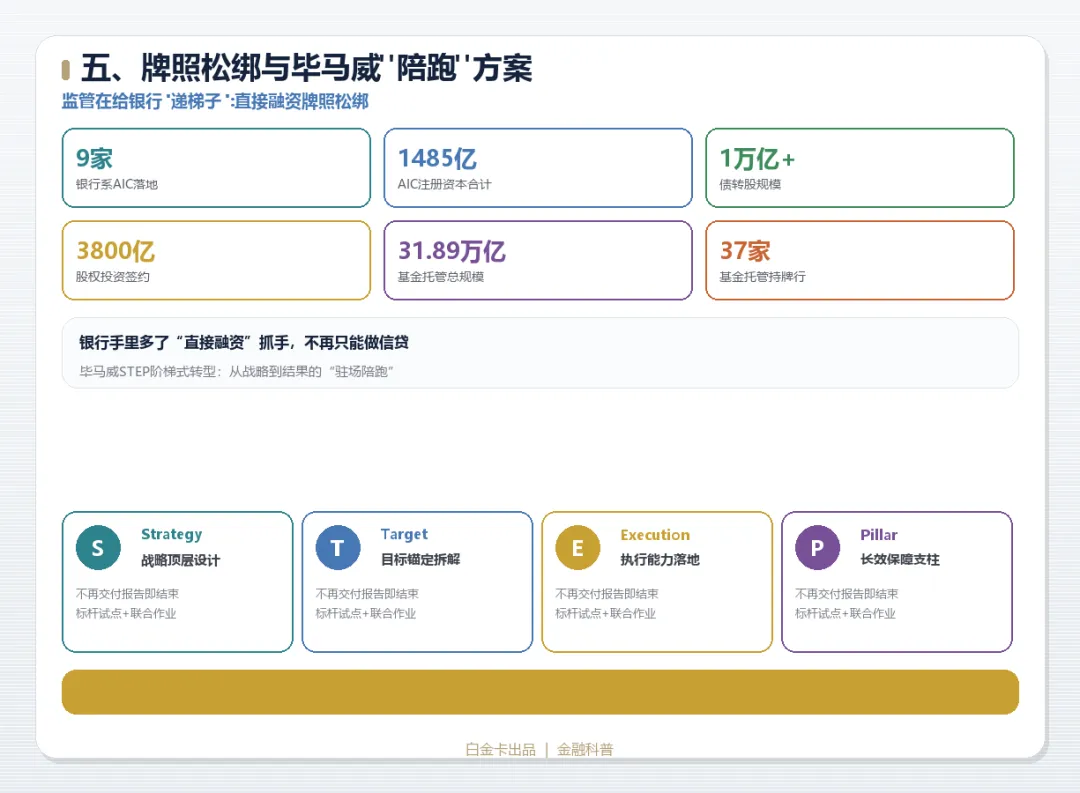Click the slide title 牌照松绑与毕马威 heading
Screen dimensions: 1080x793
click(307, 68)
